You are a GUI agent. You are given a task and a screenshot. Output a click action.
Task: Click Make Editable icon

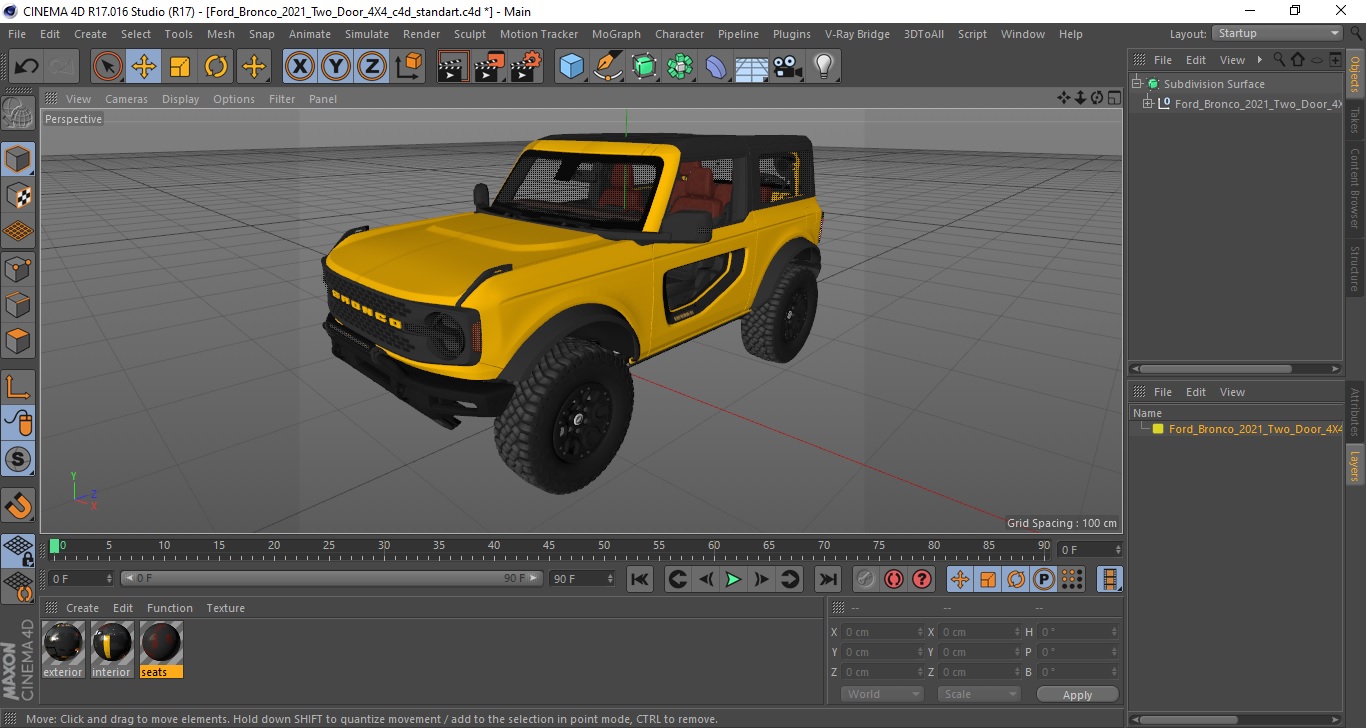(x=18, y=113)
